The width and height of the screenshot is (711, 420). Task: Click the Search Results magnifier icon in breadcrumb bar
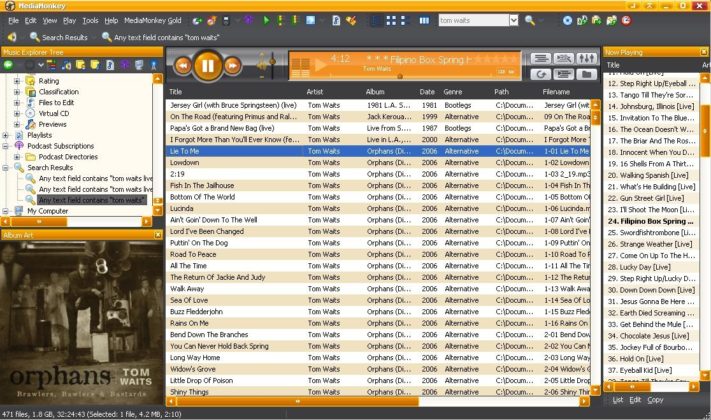(34, 37)
